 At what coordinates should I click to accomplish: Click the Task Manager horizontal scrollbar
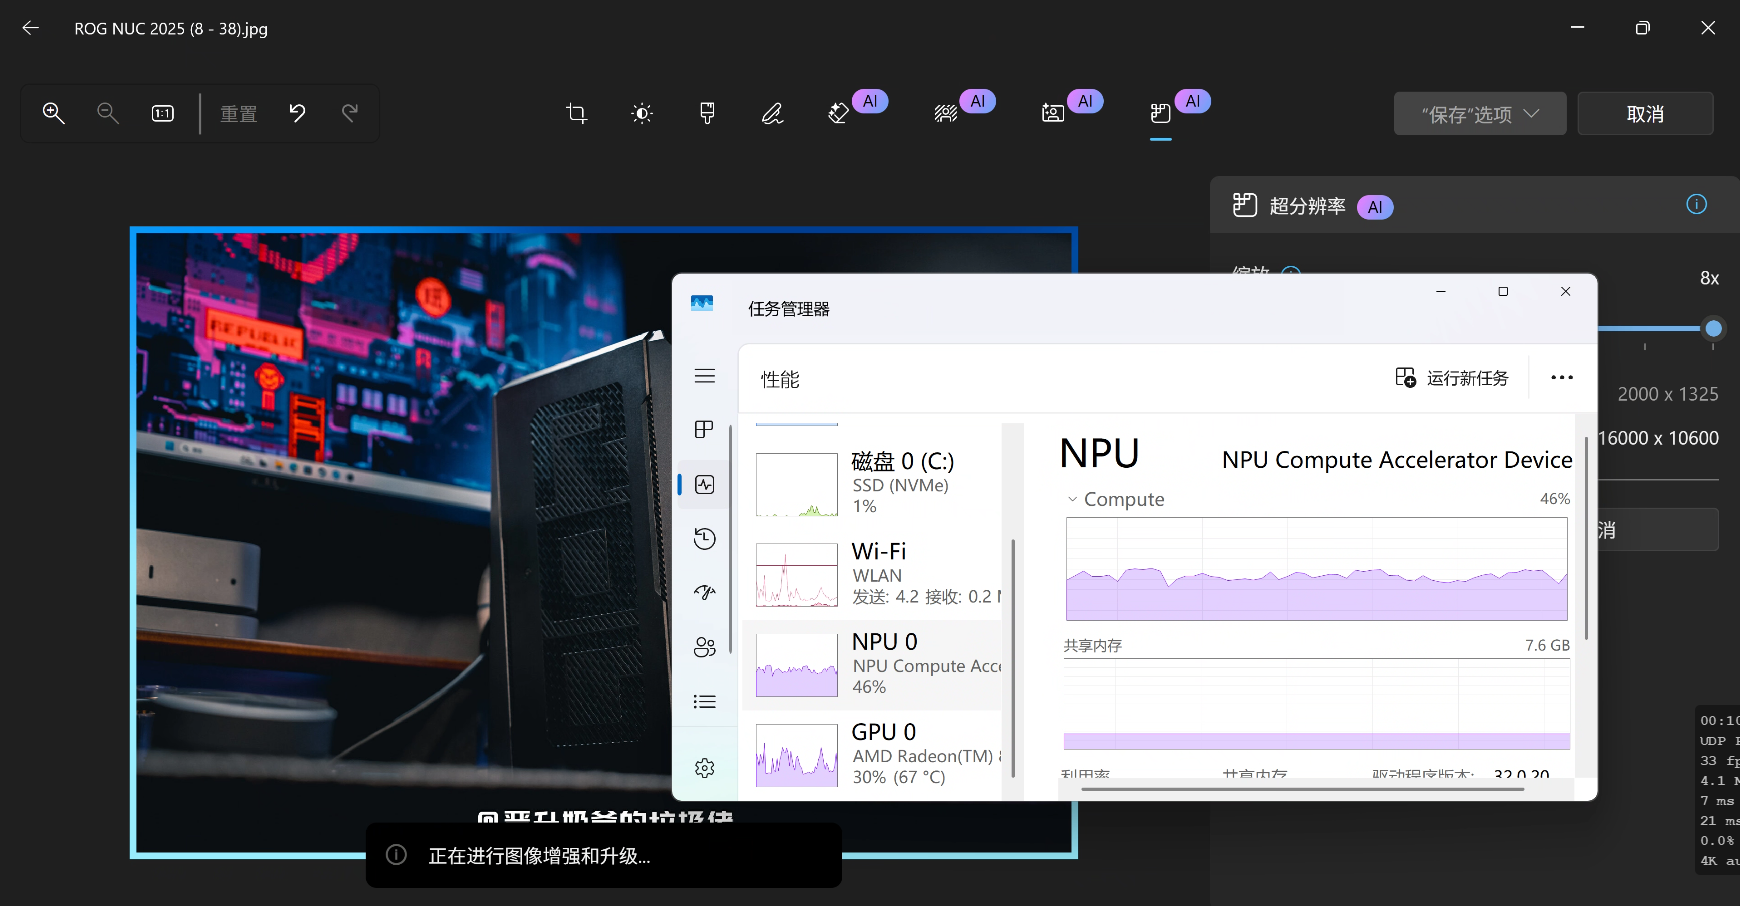tap(1302, 789)
